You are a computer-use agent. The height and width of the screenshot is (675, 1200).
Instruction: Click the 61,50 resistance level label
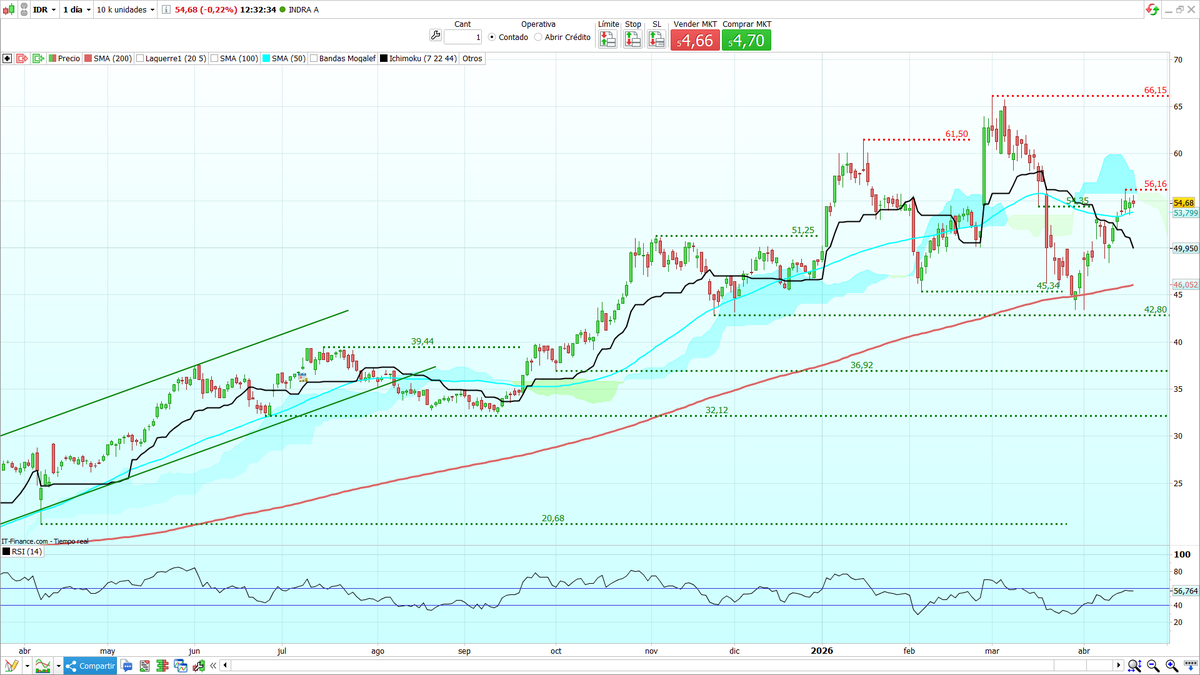pyautogui.click(x=956, y=134)
